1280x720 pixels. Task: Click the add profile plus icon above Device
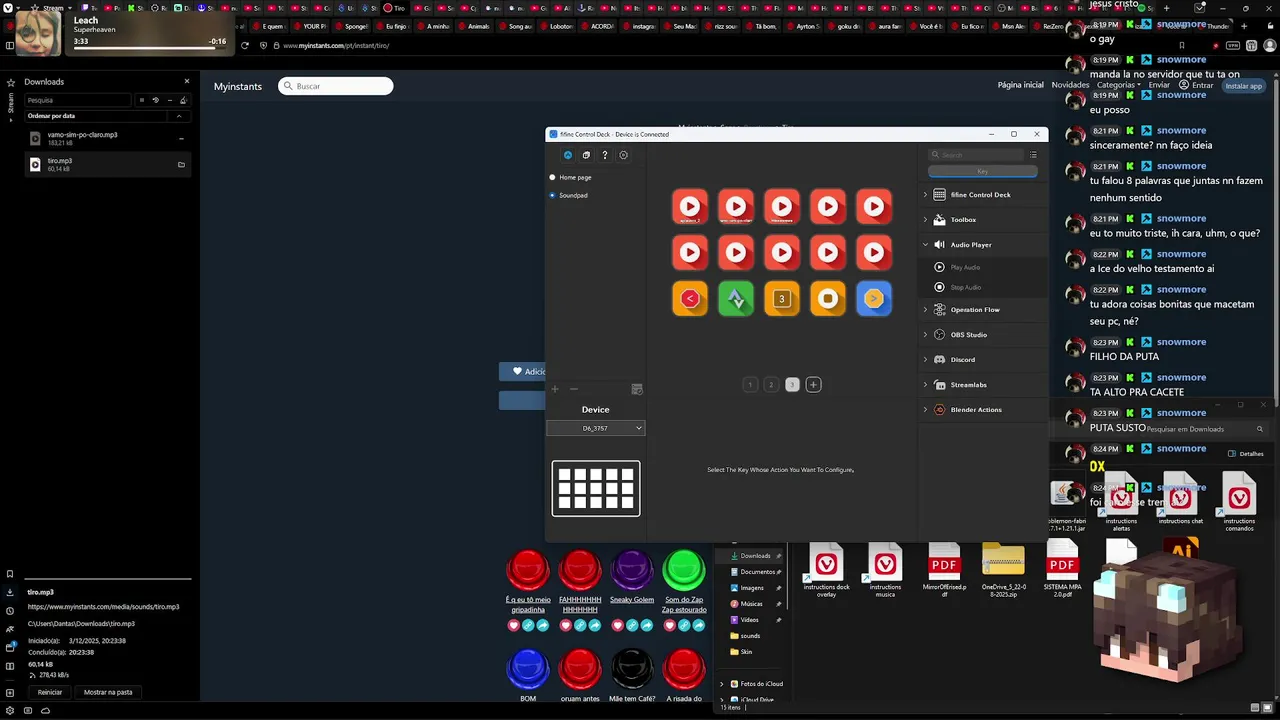[x=555, y=389]
